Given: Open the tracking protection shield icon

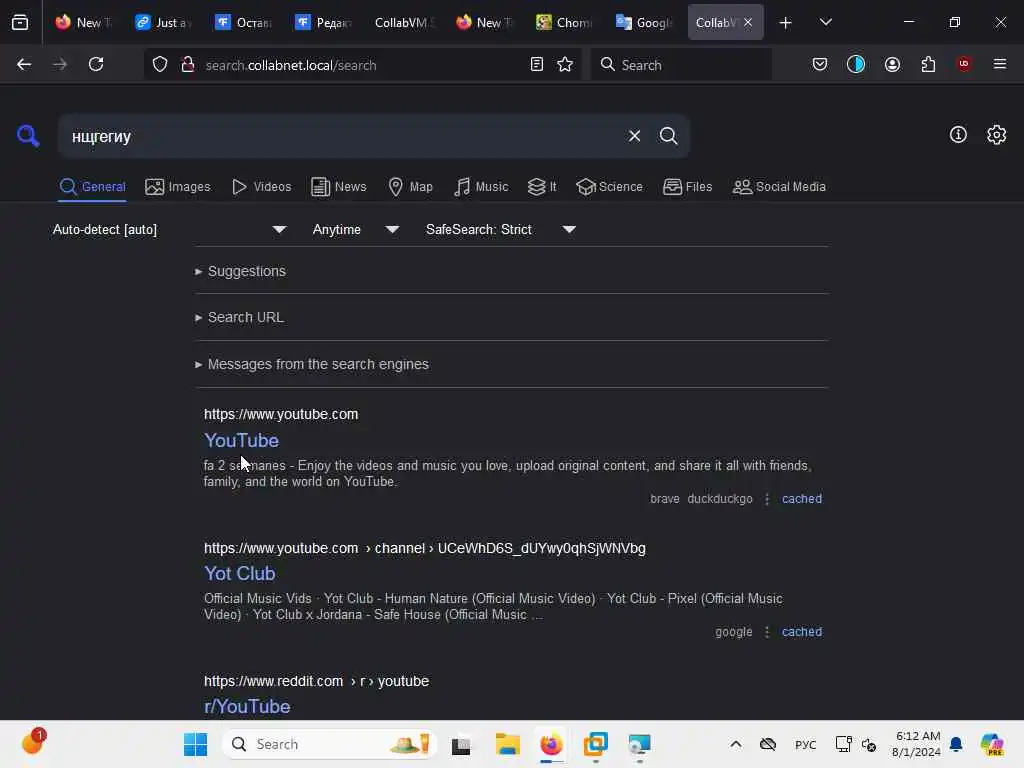Looking at the screenshot, I should pyautogui.click(x=160, y=64).
